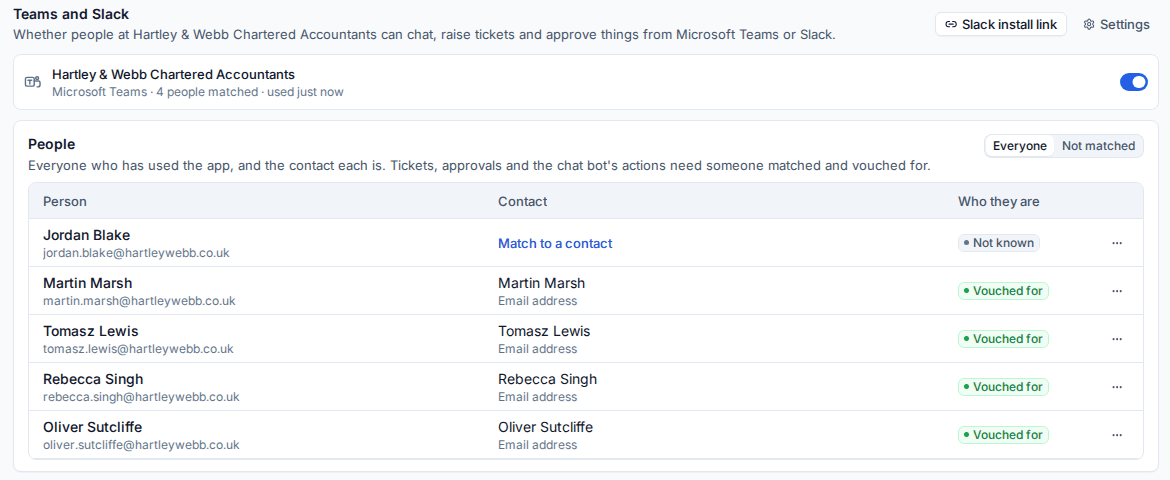Image resolution: width=1170 pixels, height=480 pixels.
Task: Click Jordan Blake name in Person column
Action: point(87,235)
